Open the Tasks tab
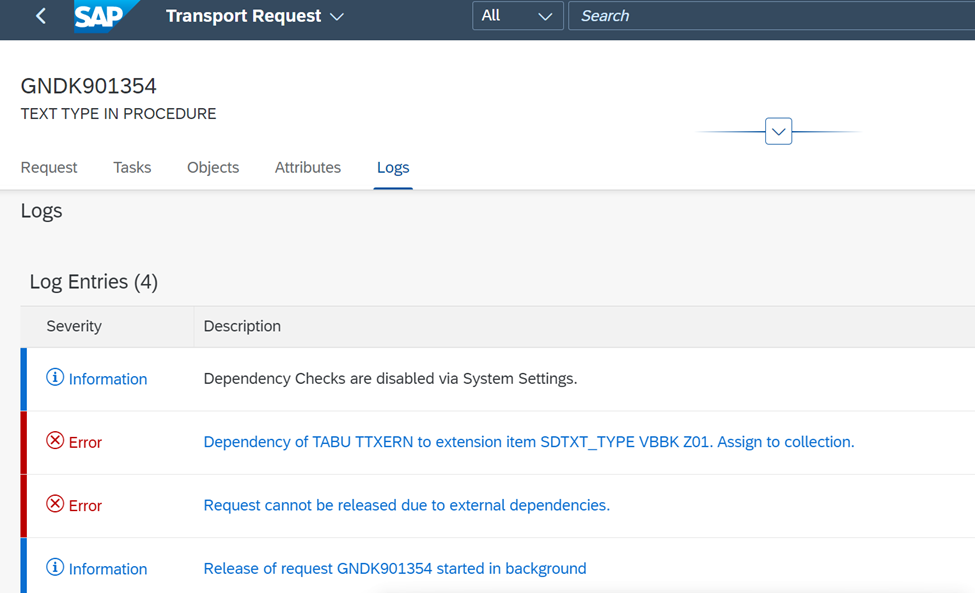The width and height of the screenshot is (975, 593). [132, 167]
